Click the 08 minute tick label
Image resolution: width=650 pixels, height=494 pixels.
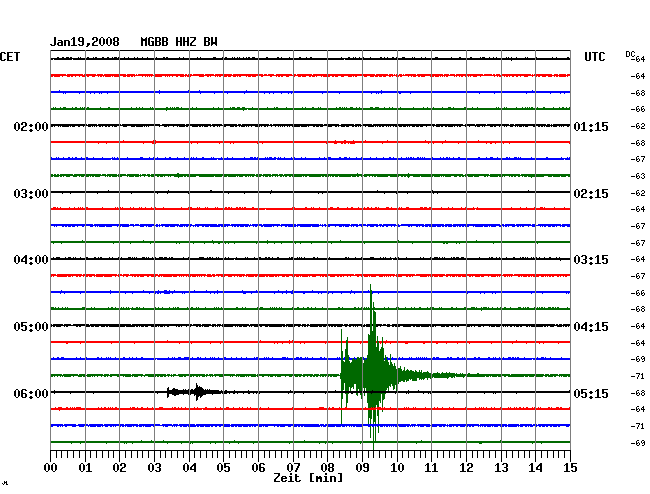point(327,467)
